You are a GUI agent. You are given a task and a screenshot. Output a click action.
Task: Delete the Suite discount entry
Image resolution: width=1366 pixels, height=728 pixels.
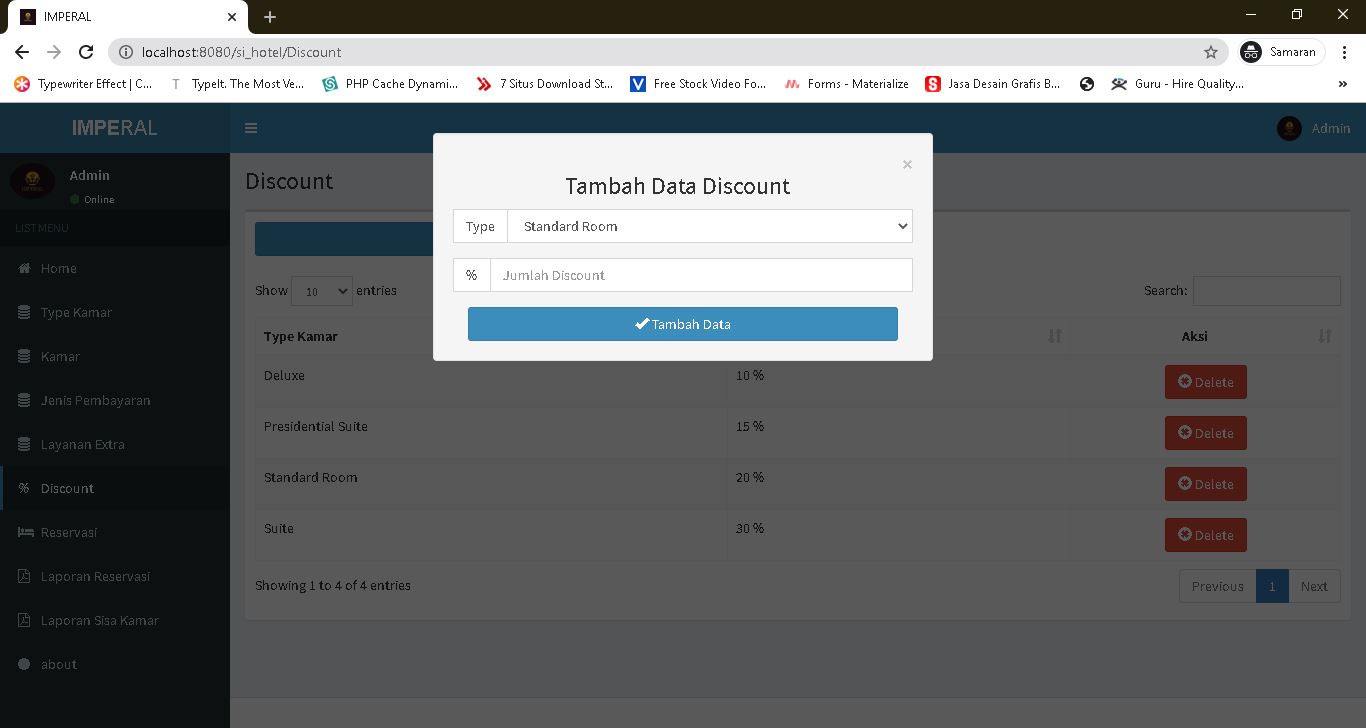click(x=1205, y=534)
